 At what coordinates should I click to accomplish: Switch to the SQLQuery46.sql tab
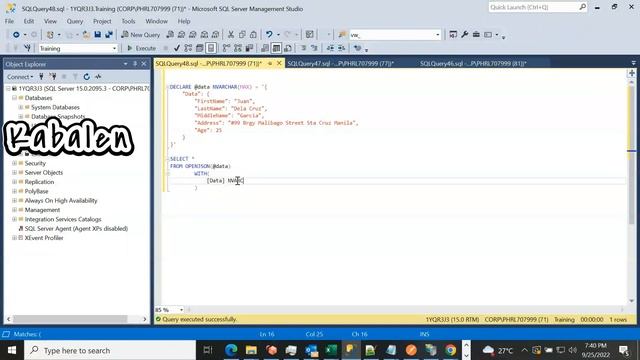point(473,64)
